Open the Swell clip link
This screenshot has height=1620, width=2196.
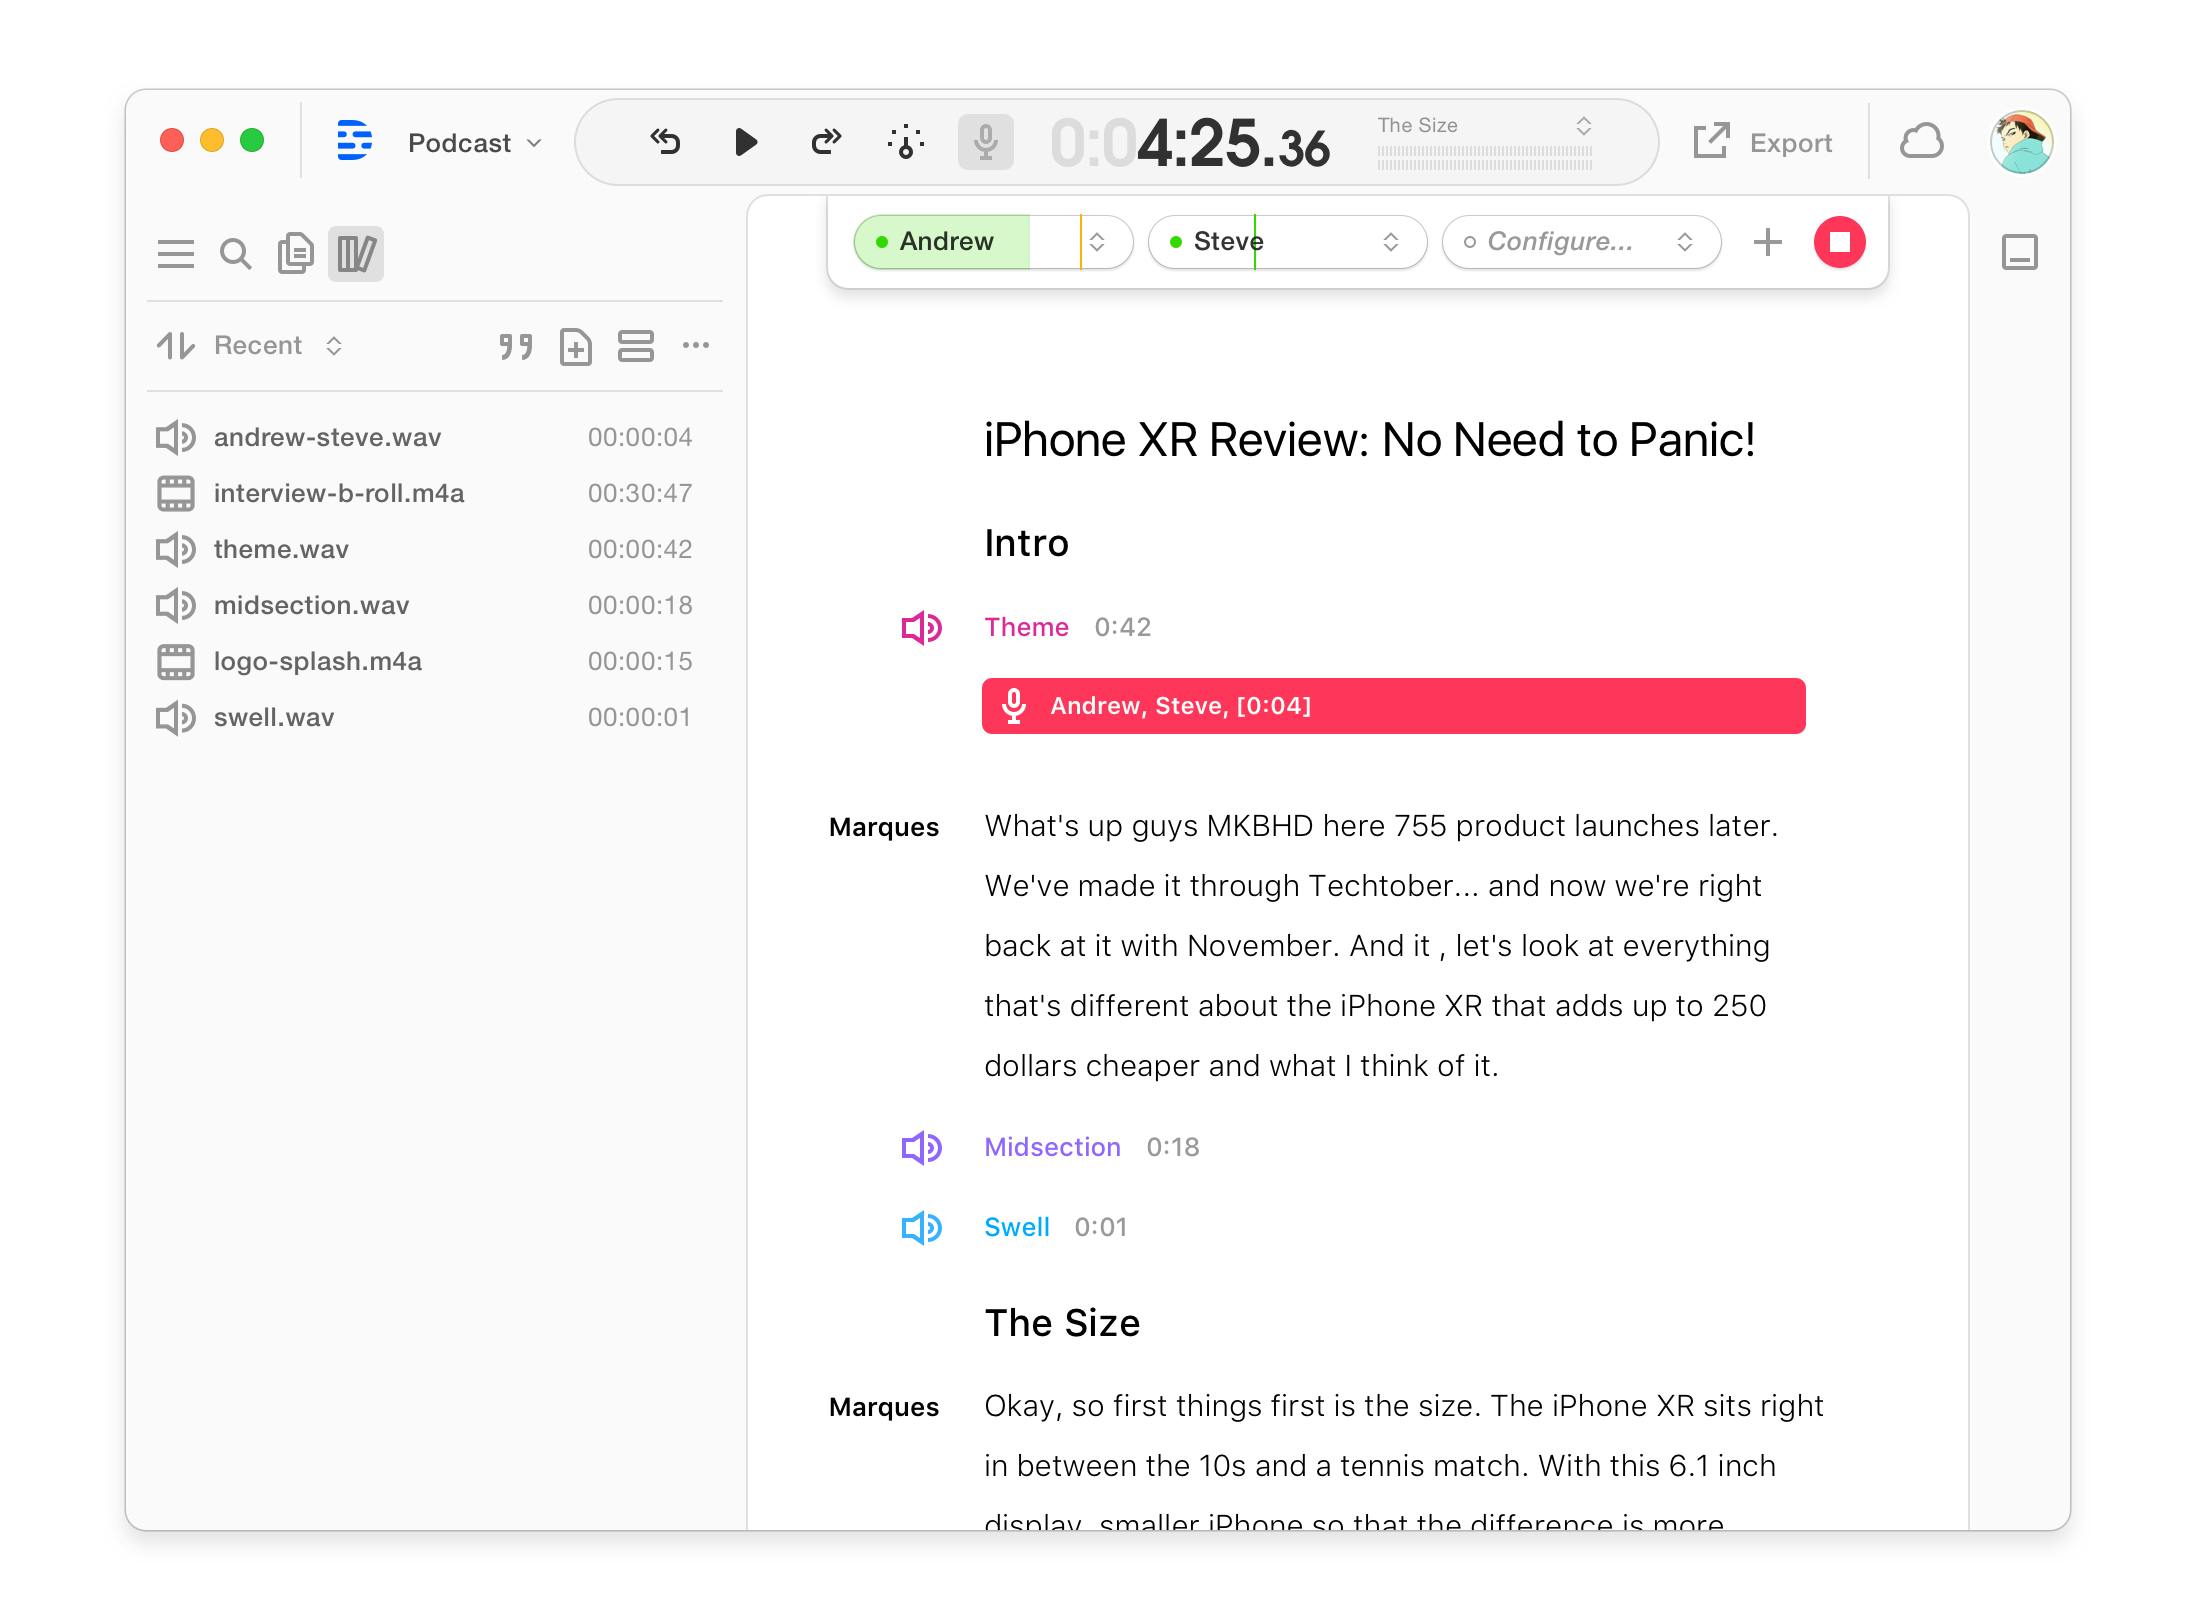pyautogui.click(x=1017, y=1227)
